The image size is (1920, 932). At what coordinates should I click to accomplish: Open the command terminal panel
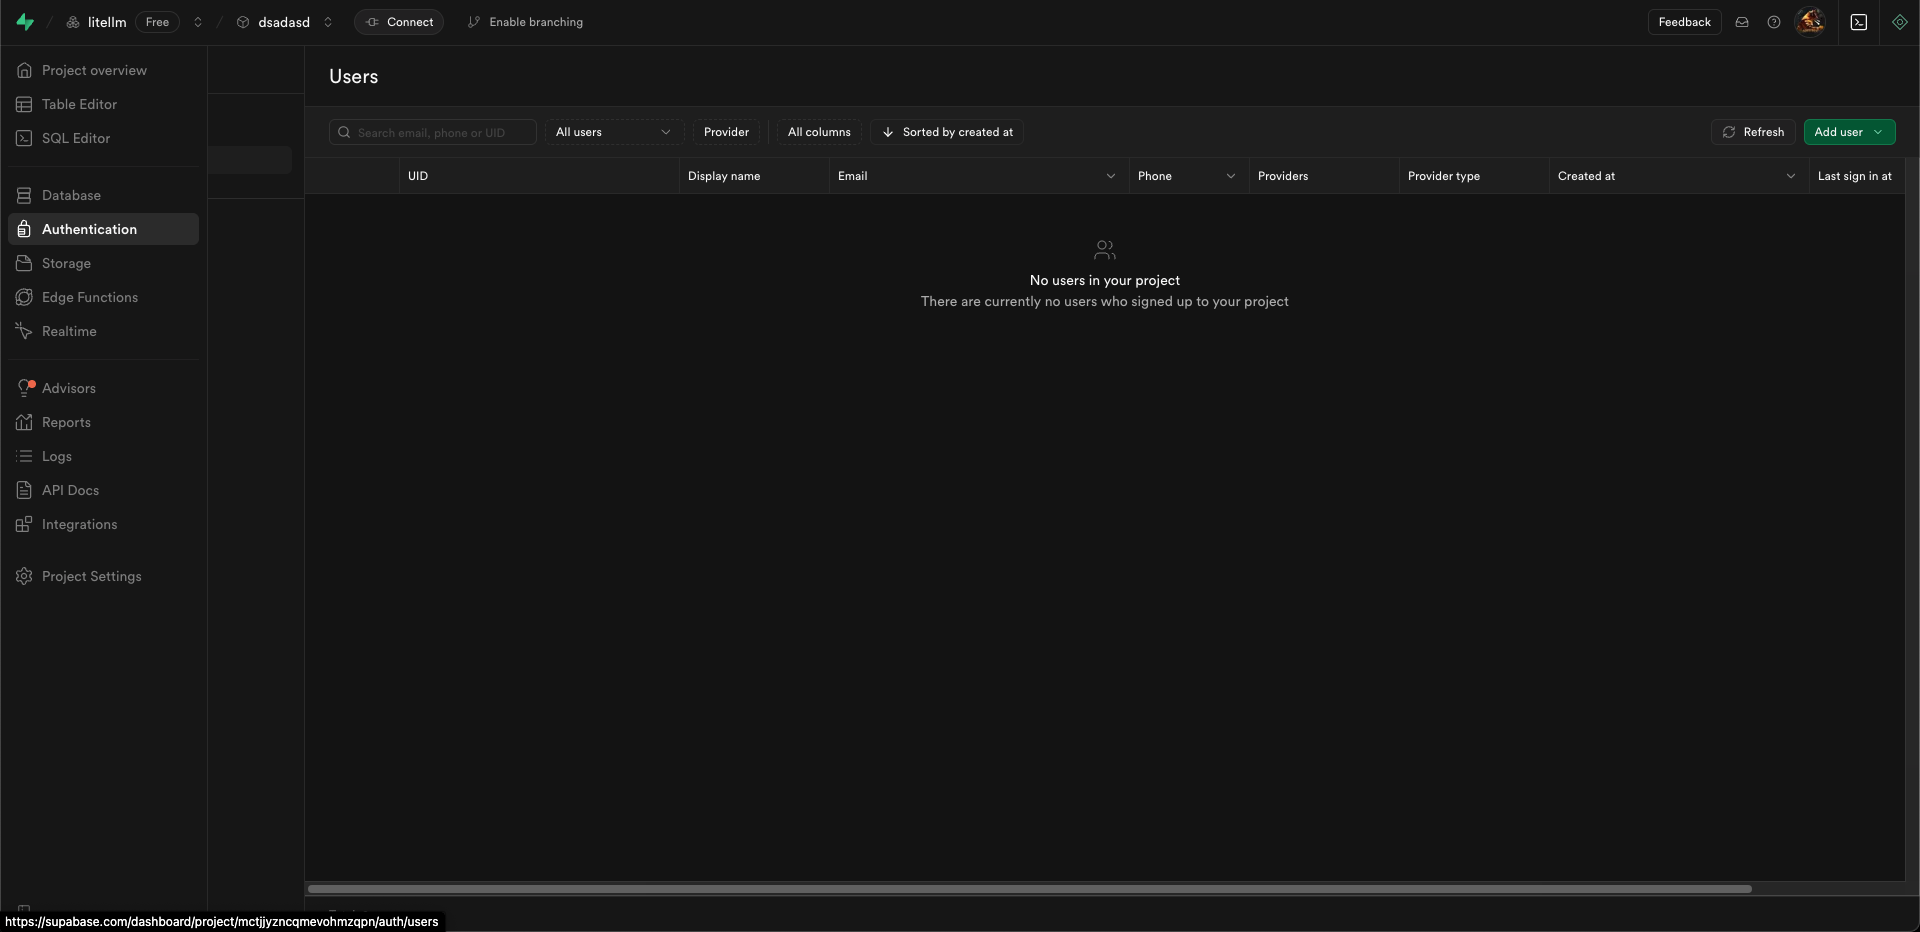point(1860,21)
